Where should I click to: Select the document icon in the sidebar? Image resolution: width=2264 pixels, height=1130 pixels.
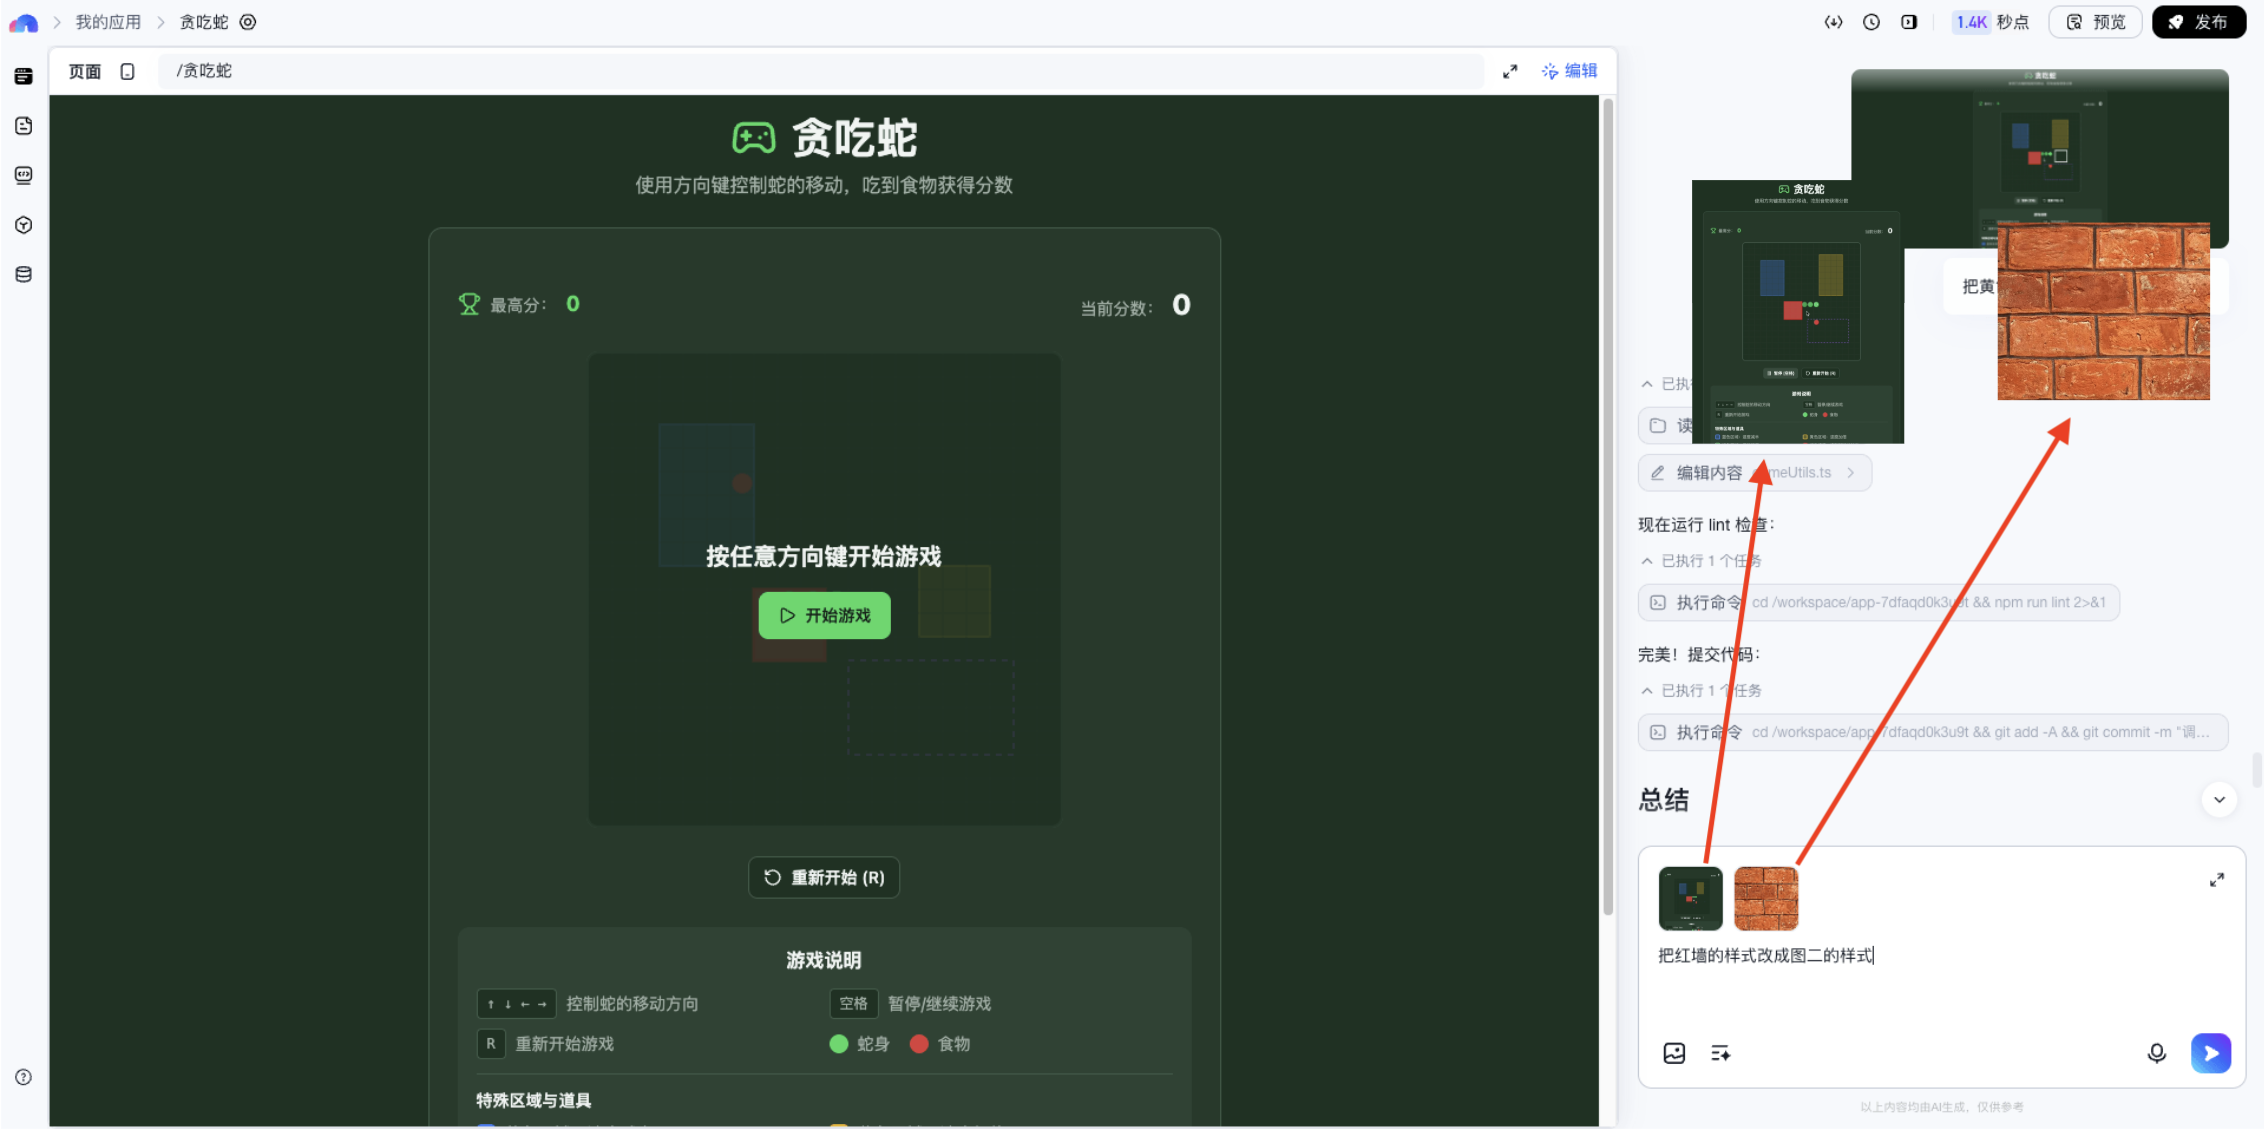click(x=23, y=125)
